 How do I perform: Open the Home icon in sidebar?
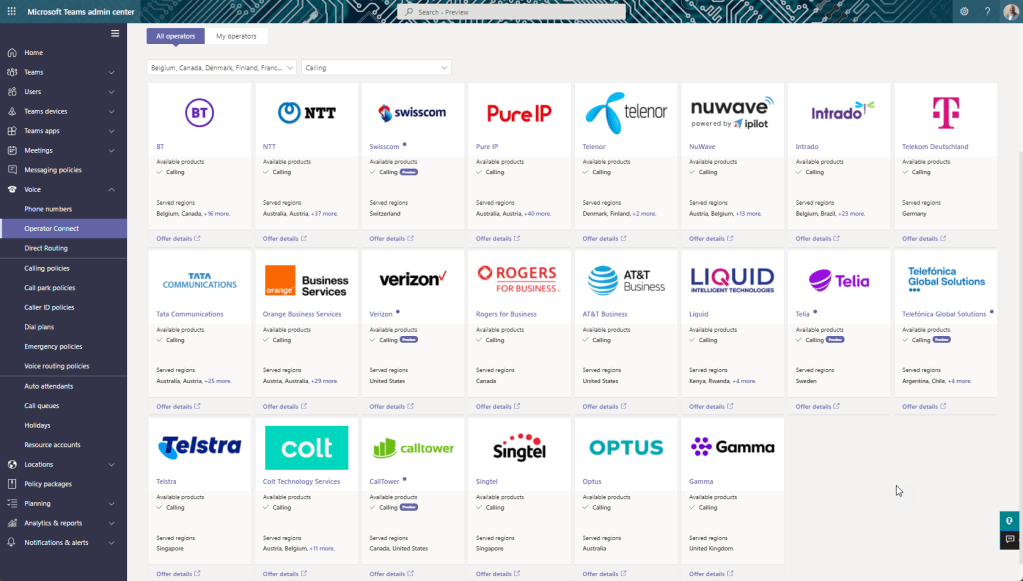11,52
